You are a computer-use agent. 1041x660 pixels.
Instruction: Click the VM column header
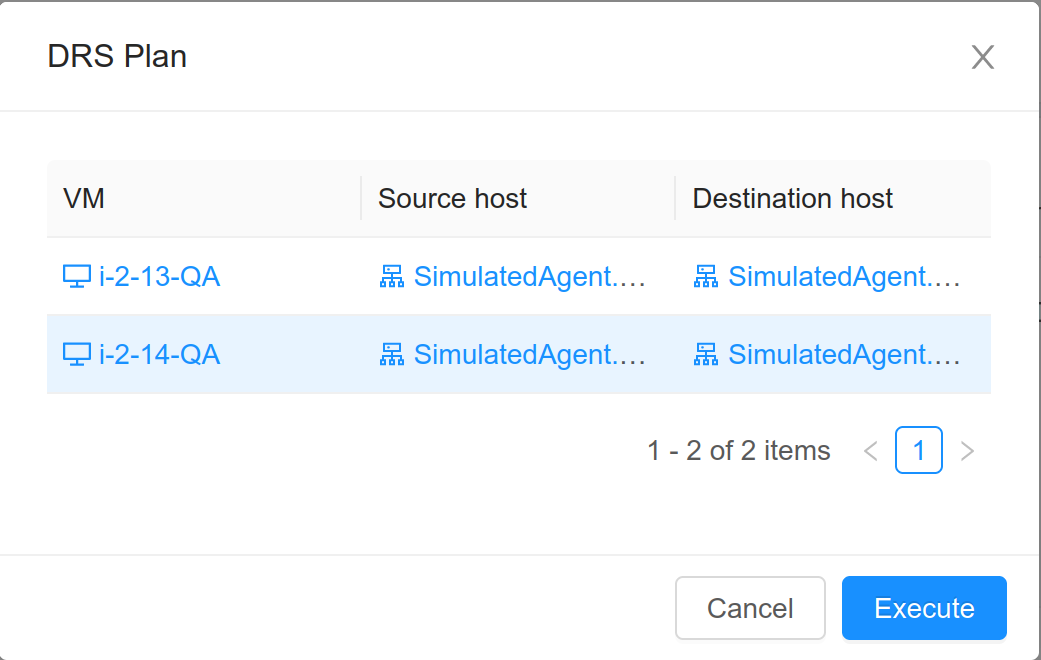click(84, 198)
